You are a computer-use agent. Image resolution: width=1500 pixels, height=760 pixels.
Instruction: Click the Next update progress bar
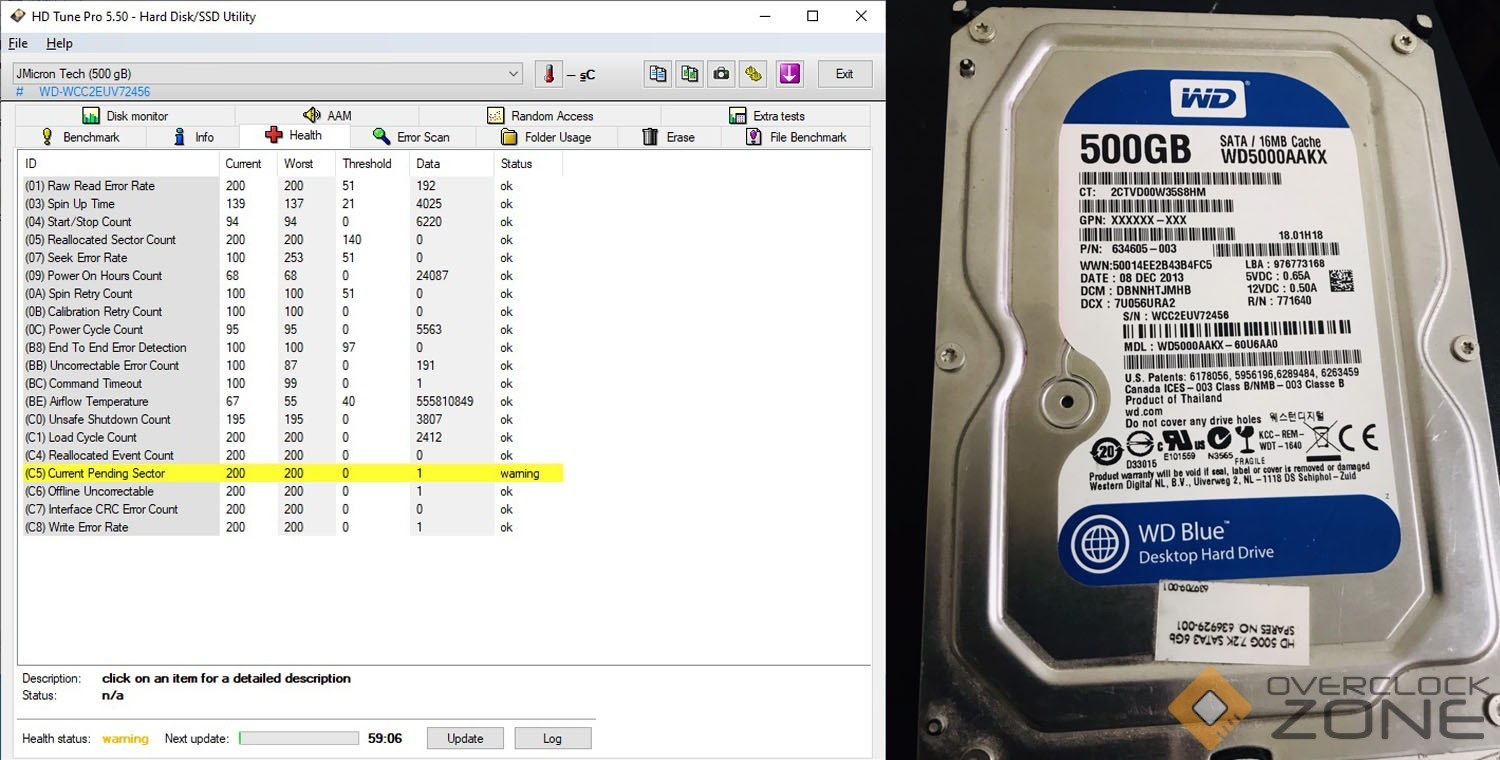click(299, 739)
